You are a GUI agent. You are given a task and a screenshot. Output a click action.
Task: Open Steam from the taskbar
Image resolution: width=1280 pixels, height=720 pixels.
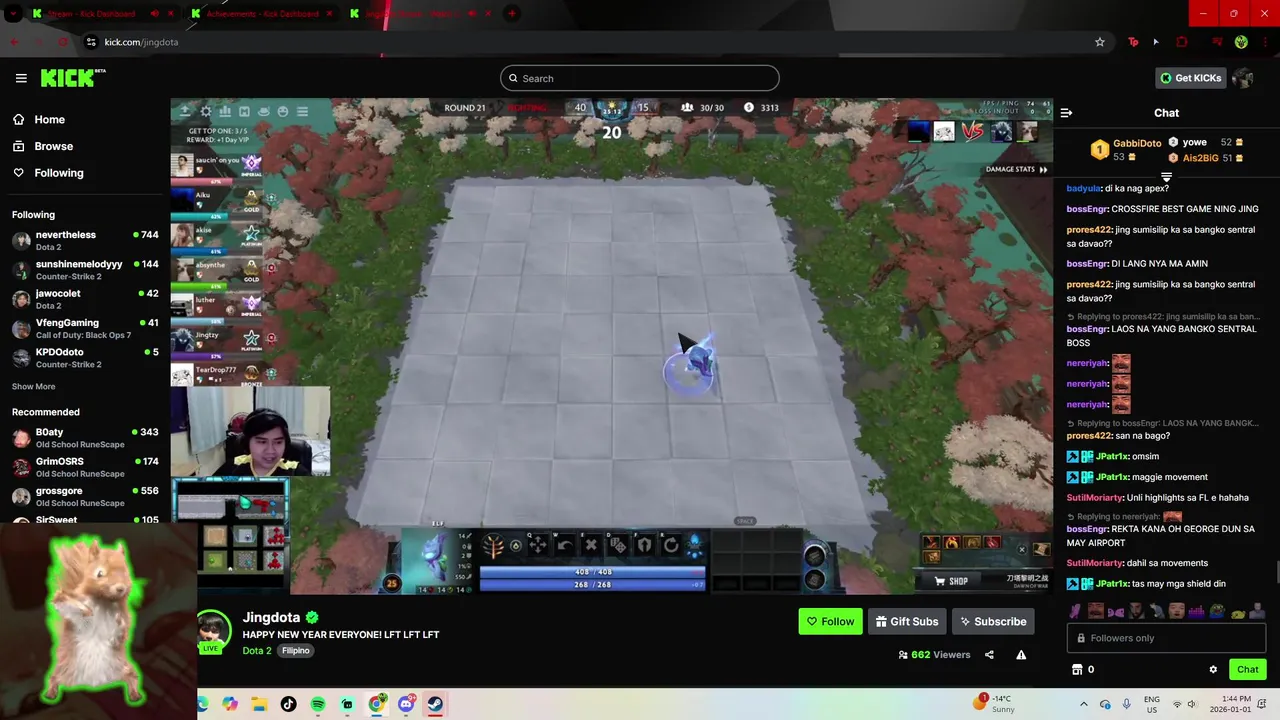click(x=435, y=704)
